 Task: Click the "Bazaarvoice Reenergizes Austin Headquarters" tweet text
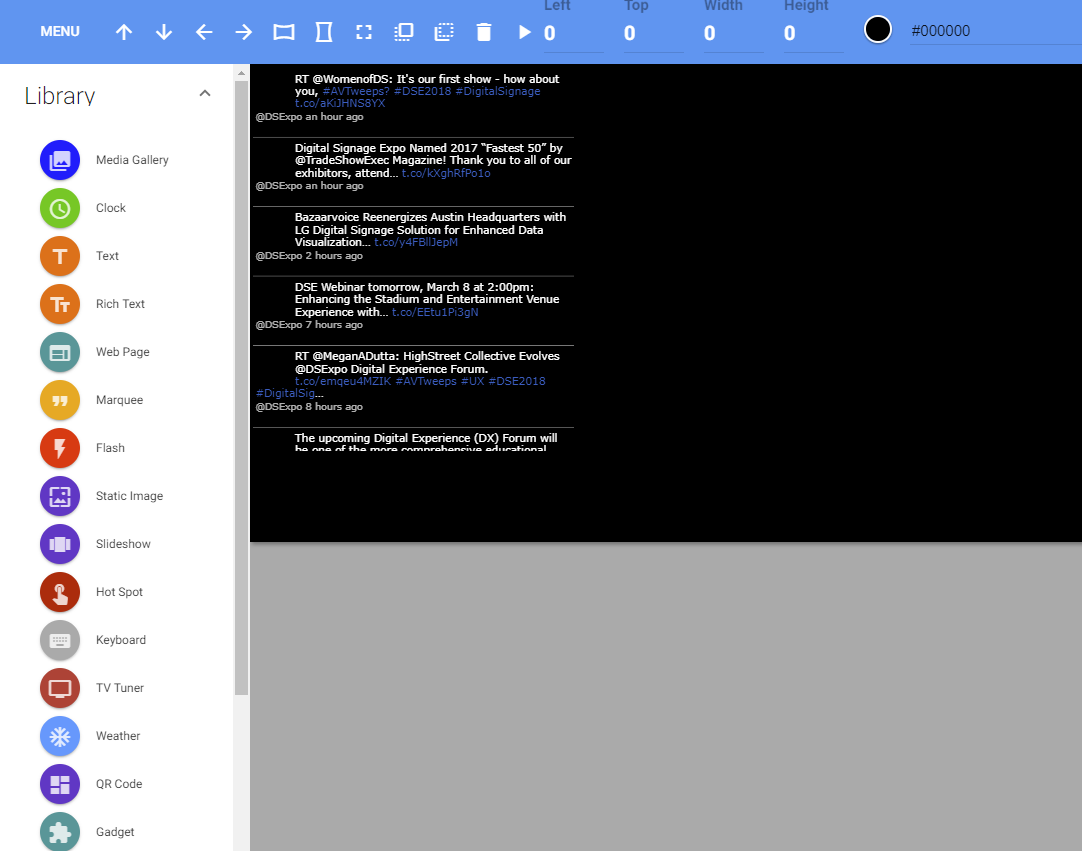pyautogui.click(x=431, y=230)
